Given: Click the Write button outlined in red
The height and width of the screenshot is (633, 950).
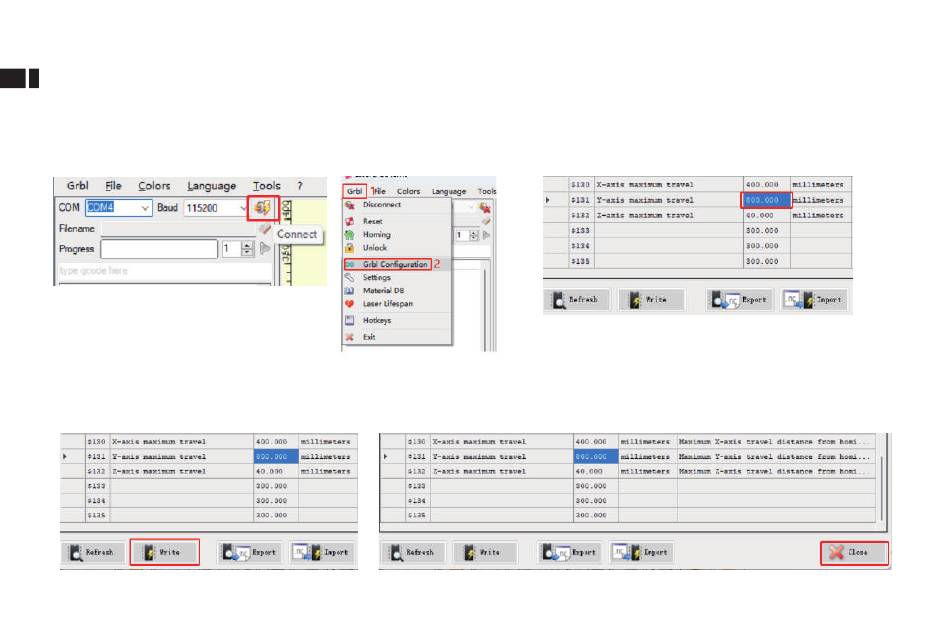Looking at the screenshot, I should [x=164, y=552].
